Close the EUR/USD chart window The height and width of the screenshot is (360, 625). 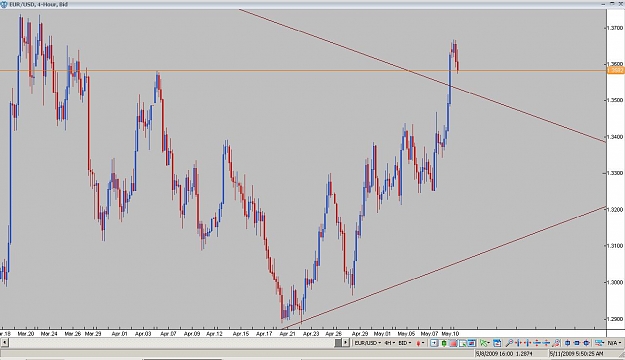point(621,4)
